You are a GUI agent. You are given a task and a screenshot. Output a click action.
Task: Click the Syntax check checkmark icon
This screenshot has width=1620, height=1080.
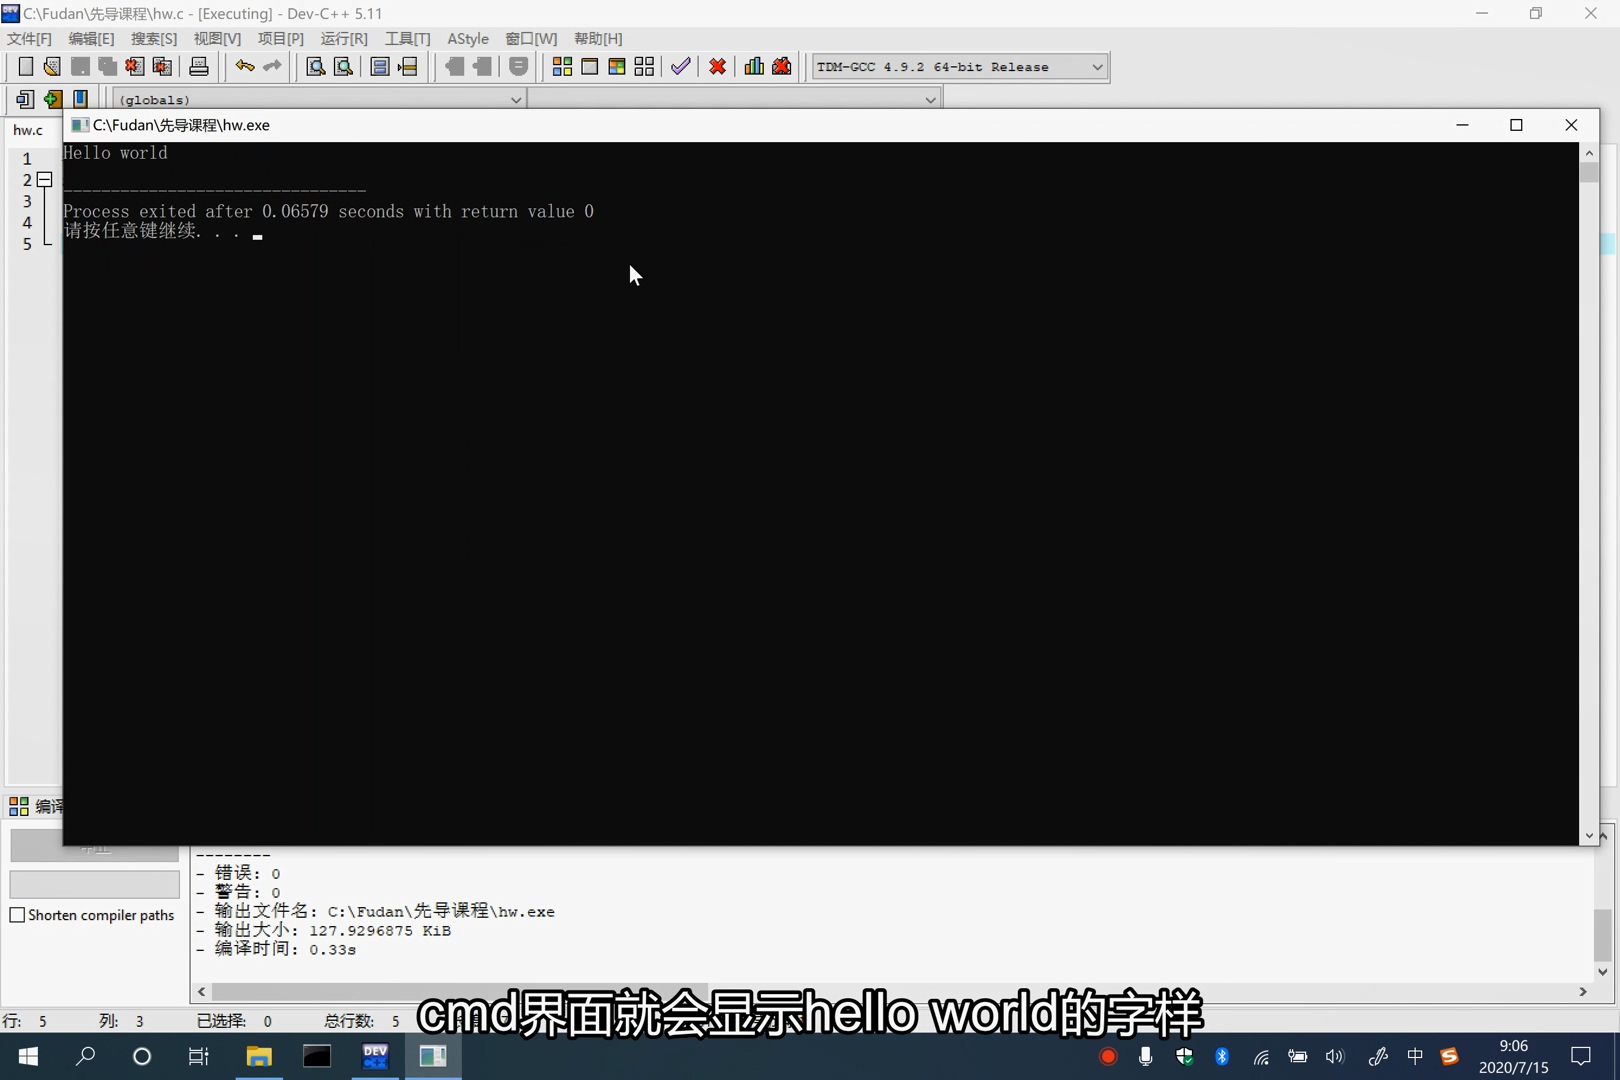point(681,67)
